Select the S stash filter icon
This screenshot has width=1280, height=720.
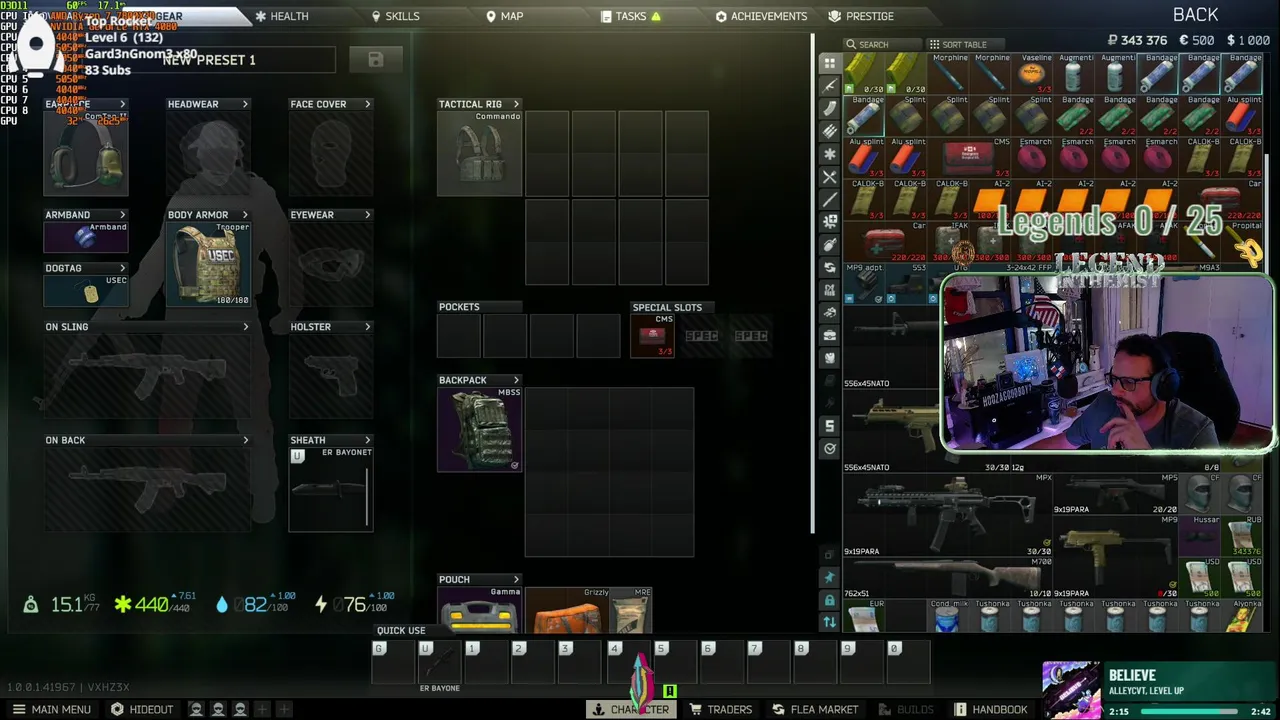[x=829, y=426]
